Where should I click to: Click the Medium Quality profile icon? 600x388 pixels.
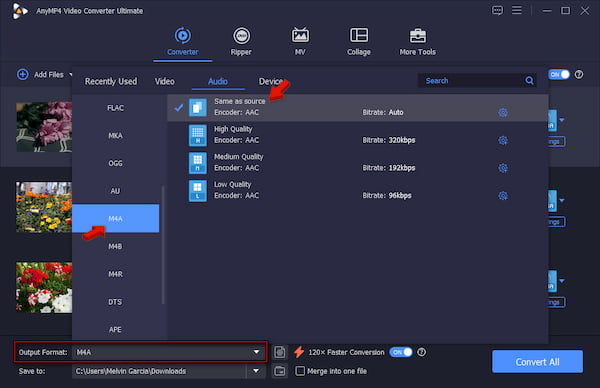[x=197, y=163]
